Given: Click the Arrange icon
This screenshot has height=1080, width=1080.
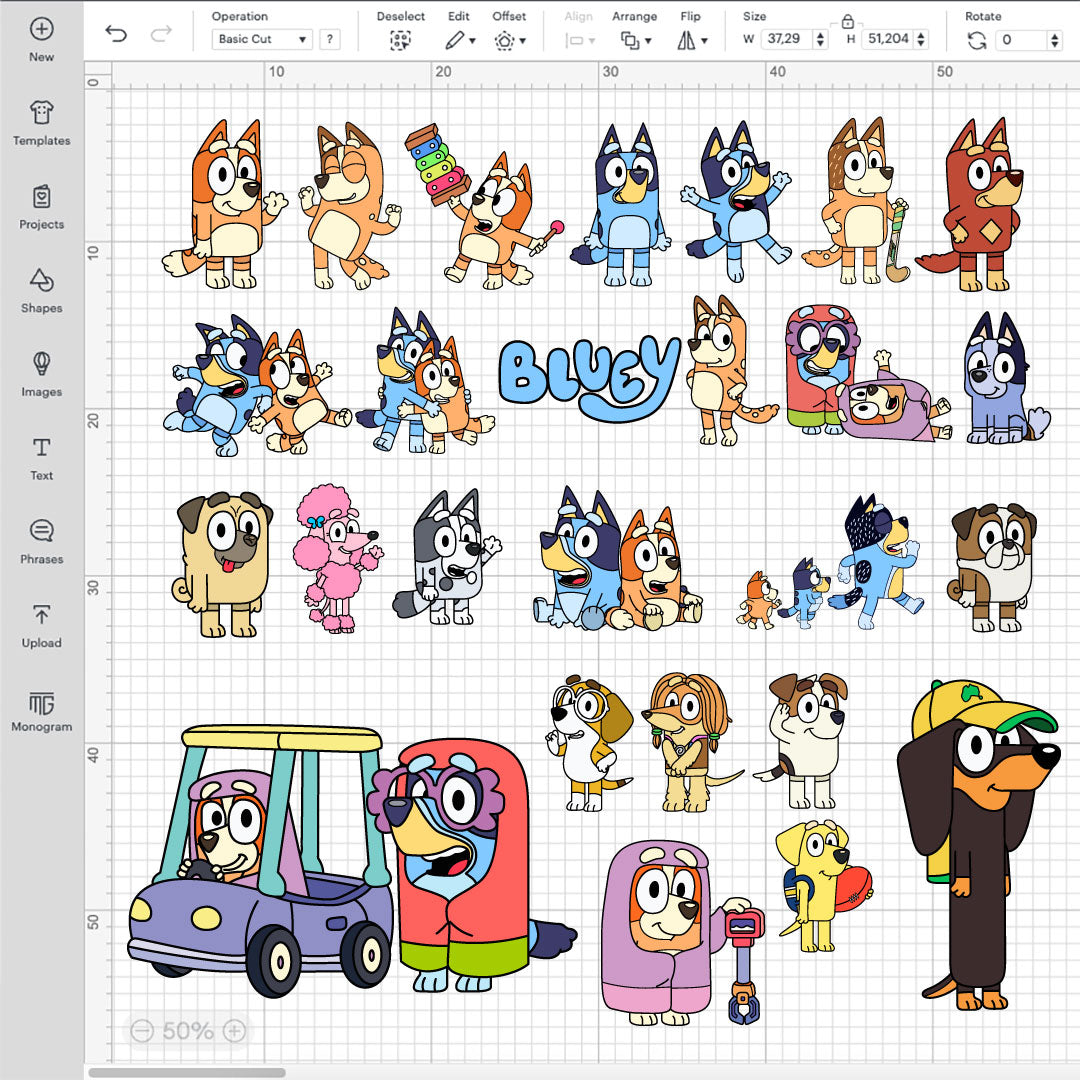Looking at the screenshot, I should 630,41.
